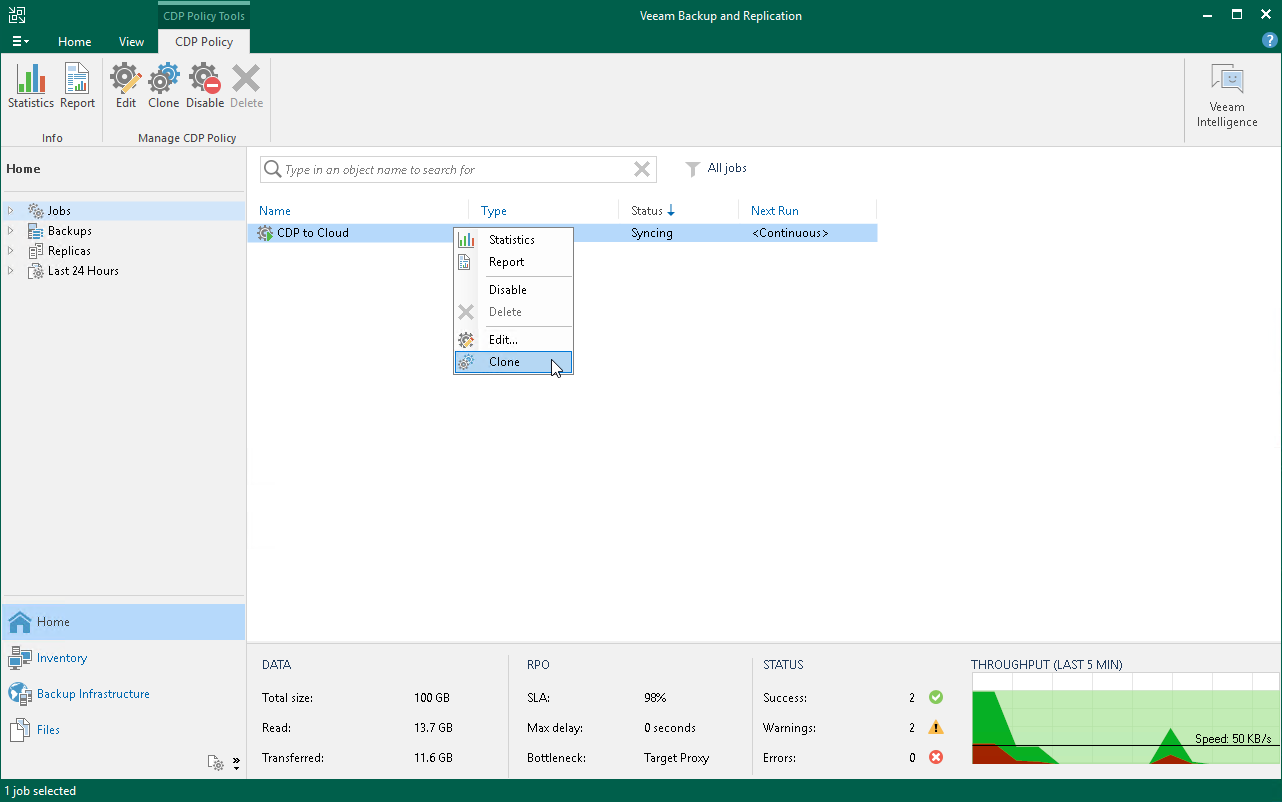Click the throughput graph
Screen dimensions: 1282x802
pos(1125,718)
